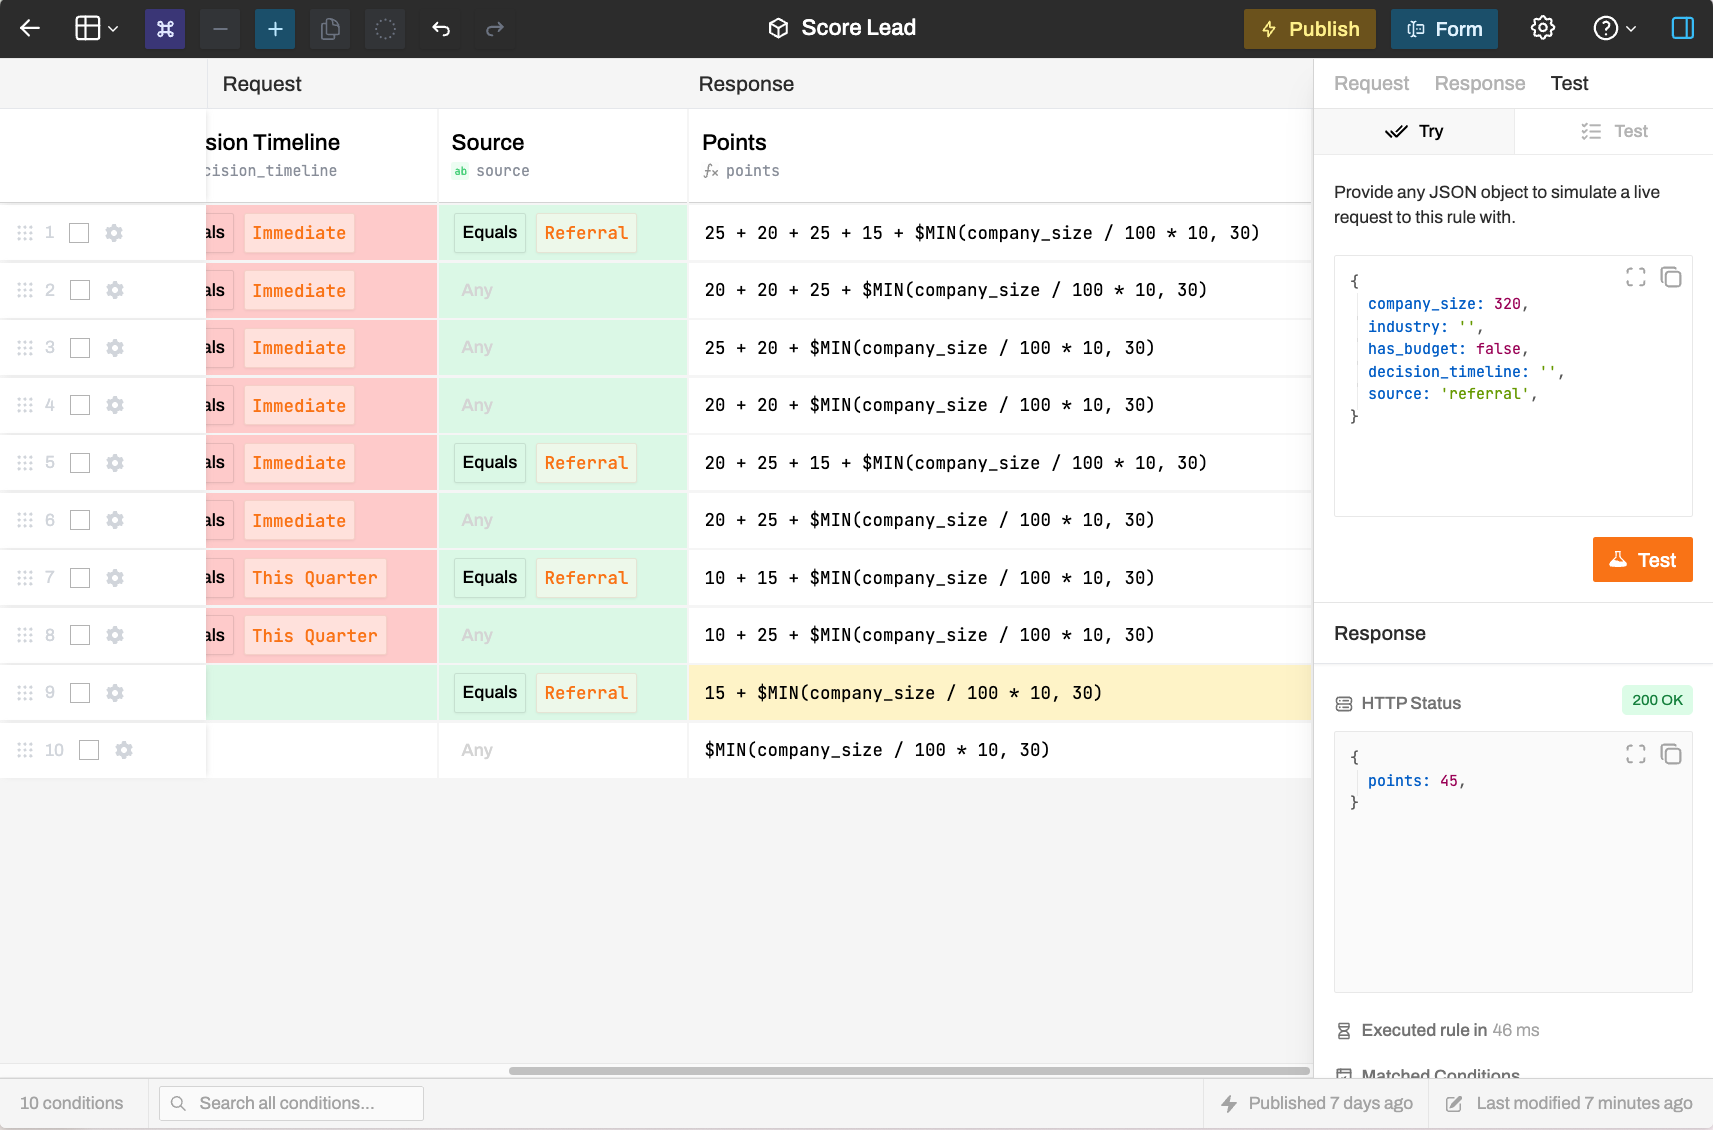The width and height of the screenshot is (1713, 1130).
Task: Switch to the Test sub-tab with checklist icon
Action: pos(1614,131)
